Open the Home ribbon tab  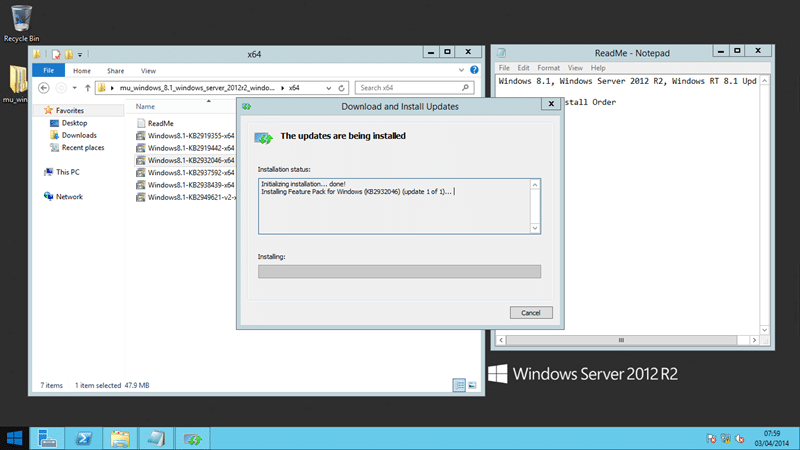pos(82,71)
